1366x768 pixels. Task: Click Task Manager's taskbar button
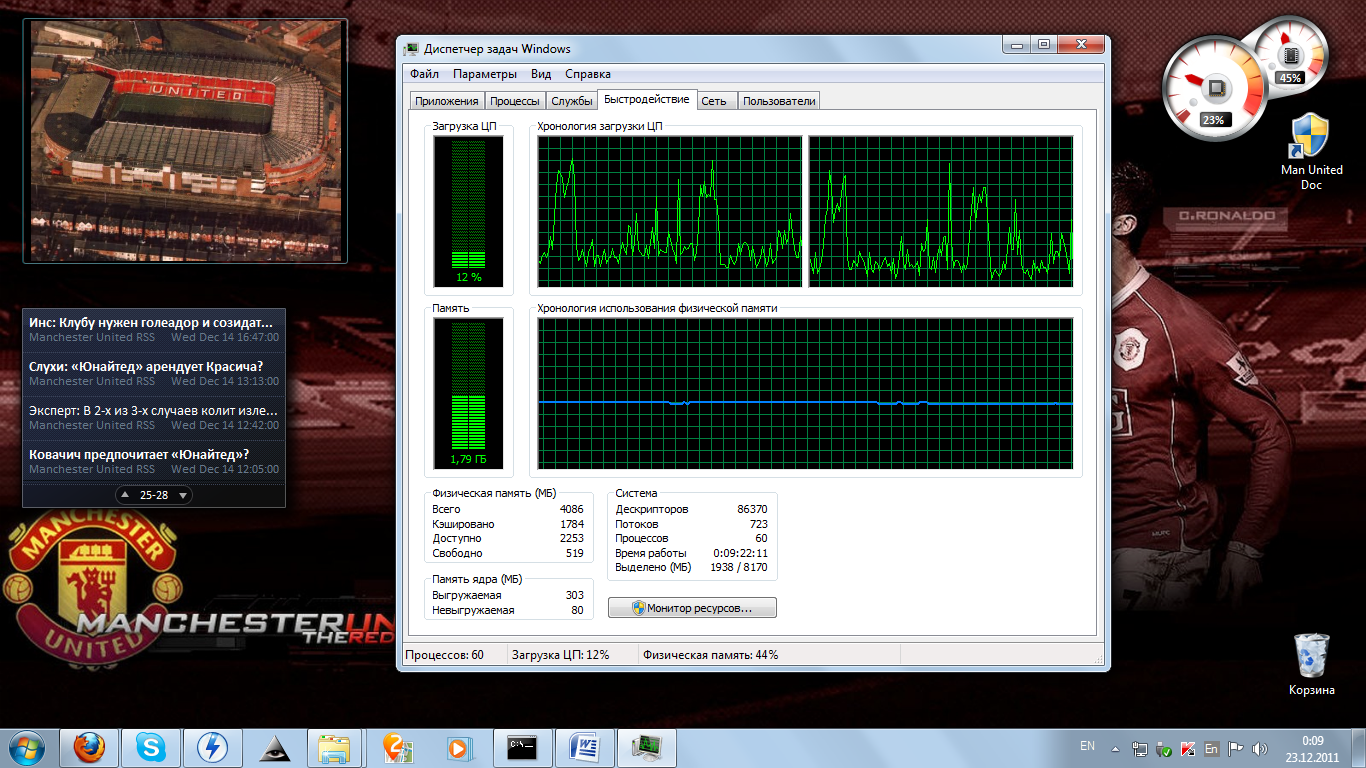tap(648, 747)
